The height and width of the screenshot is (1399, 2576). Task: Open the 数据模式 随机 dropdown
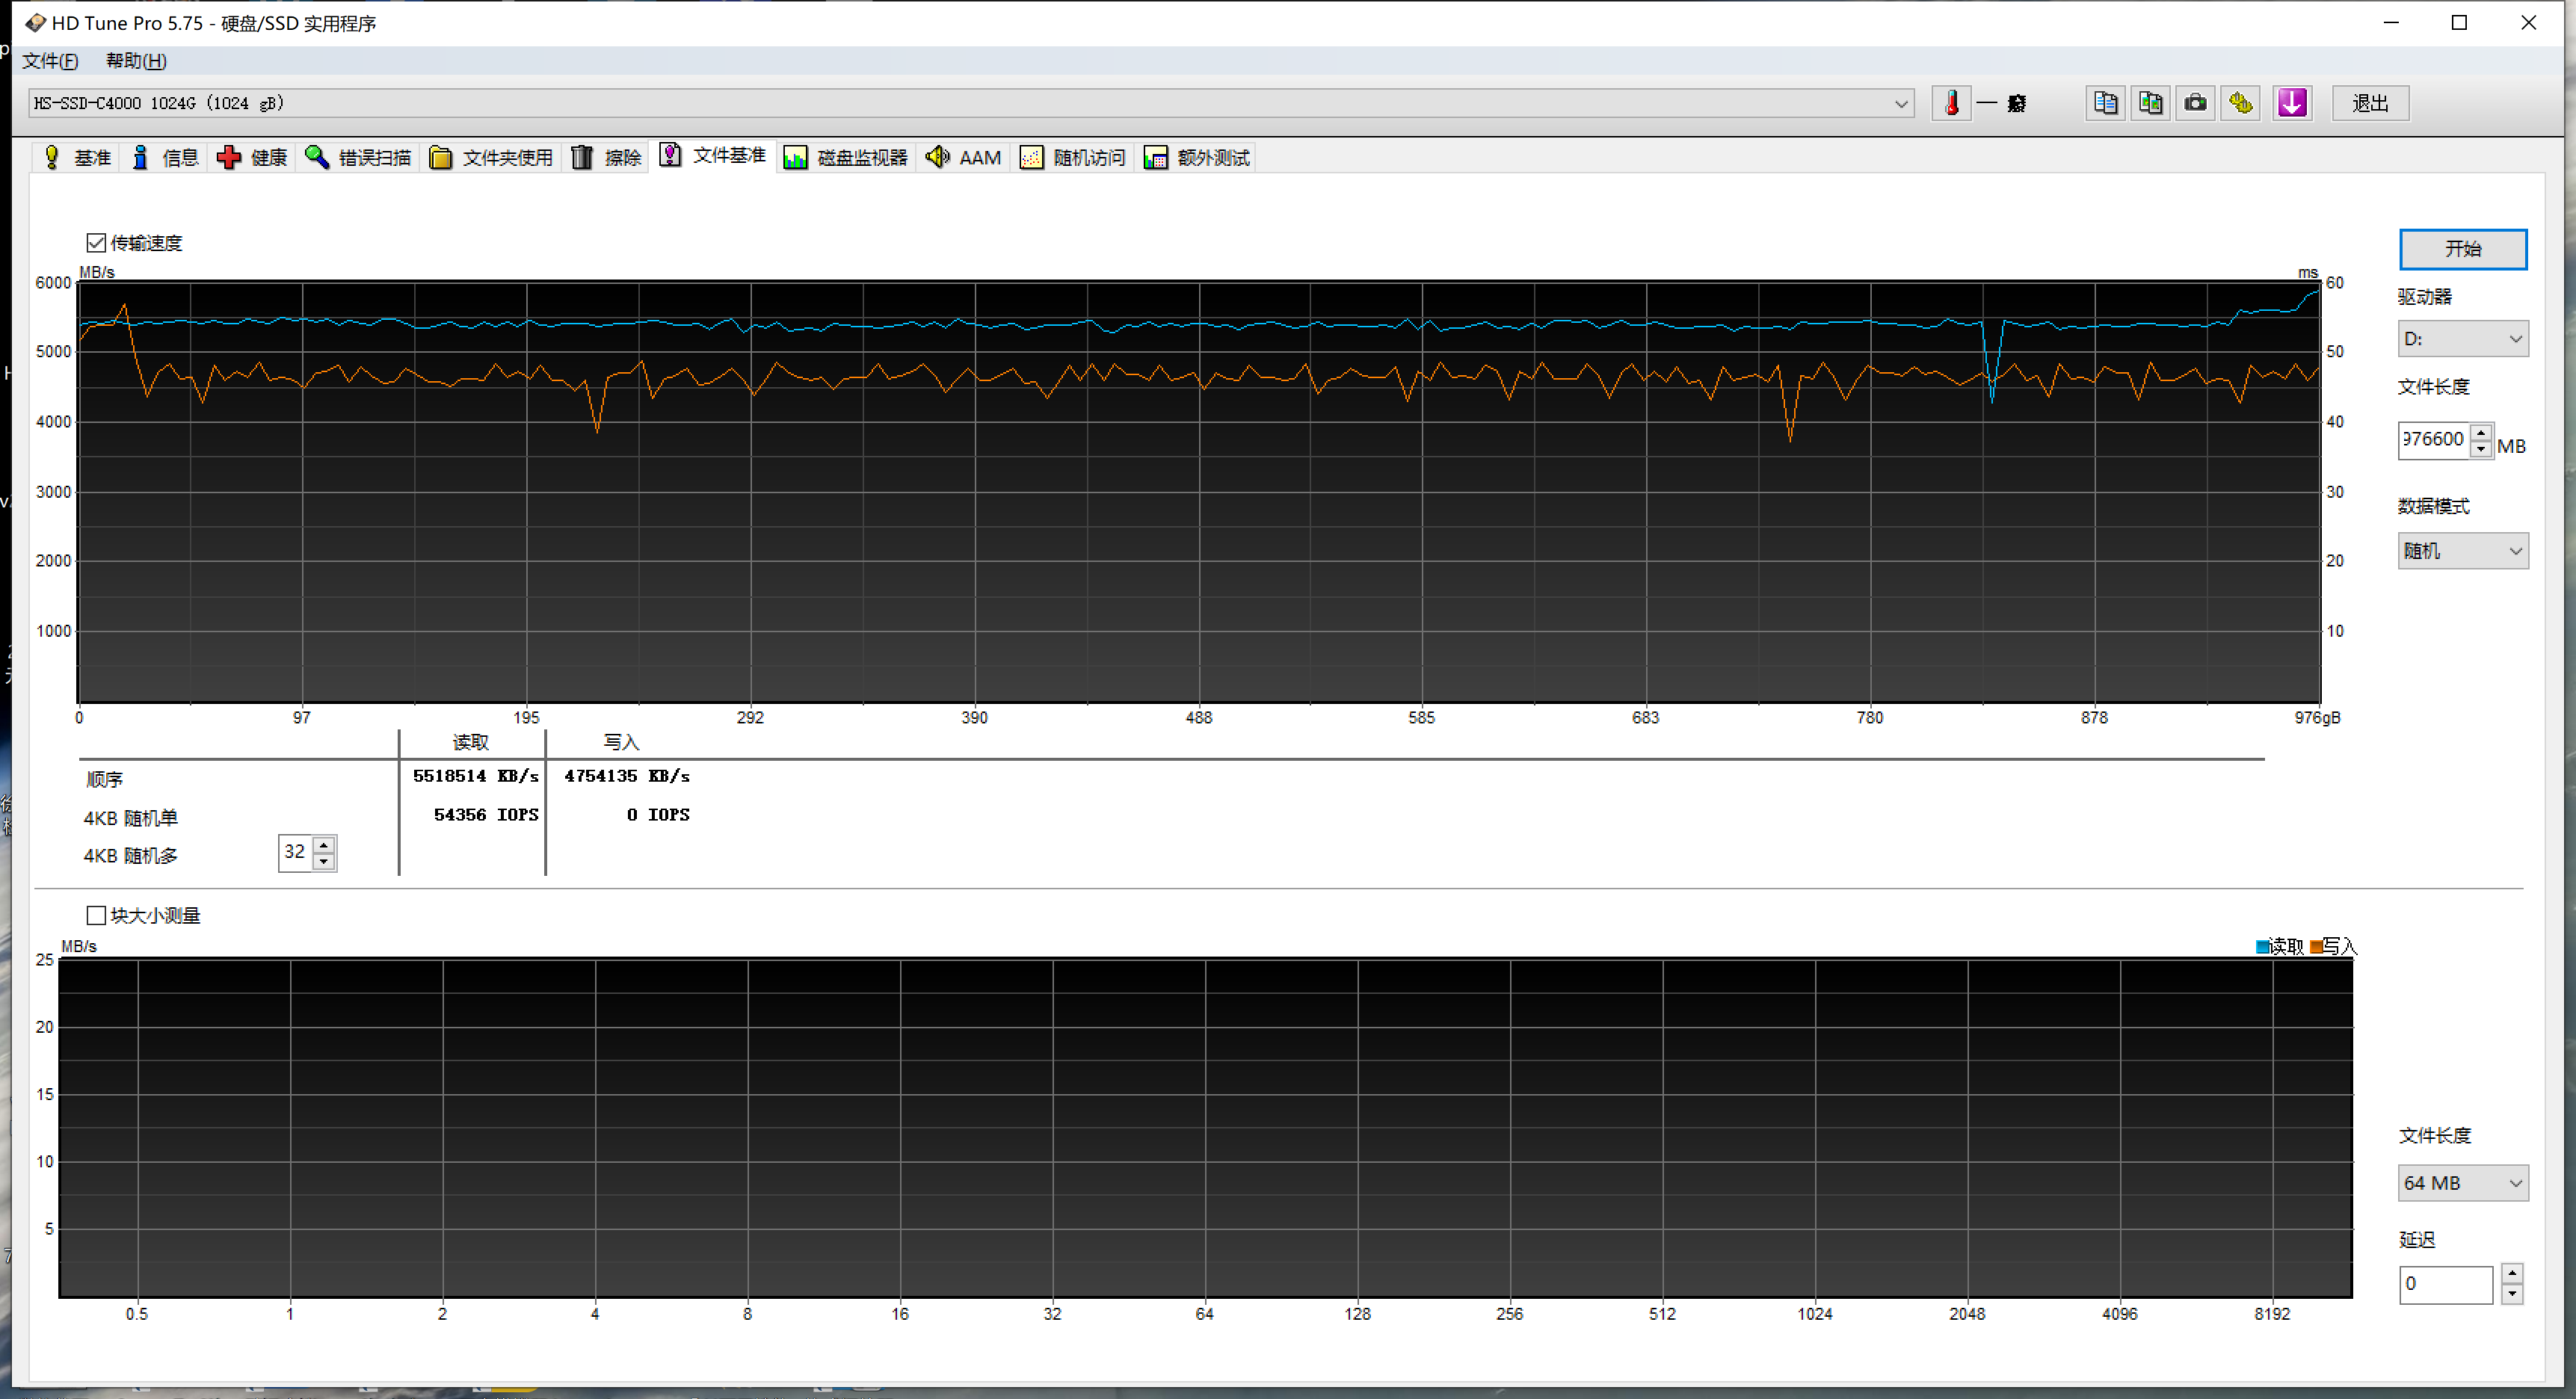[x=2462, y=551]
